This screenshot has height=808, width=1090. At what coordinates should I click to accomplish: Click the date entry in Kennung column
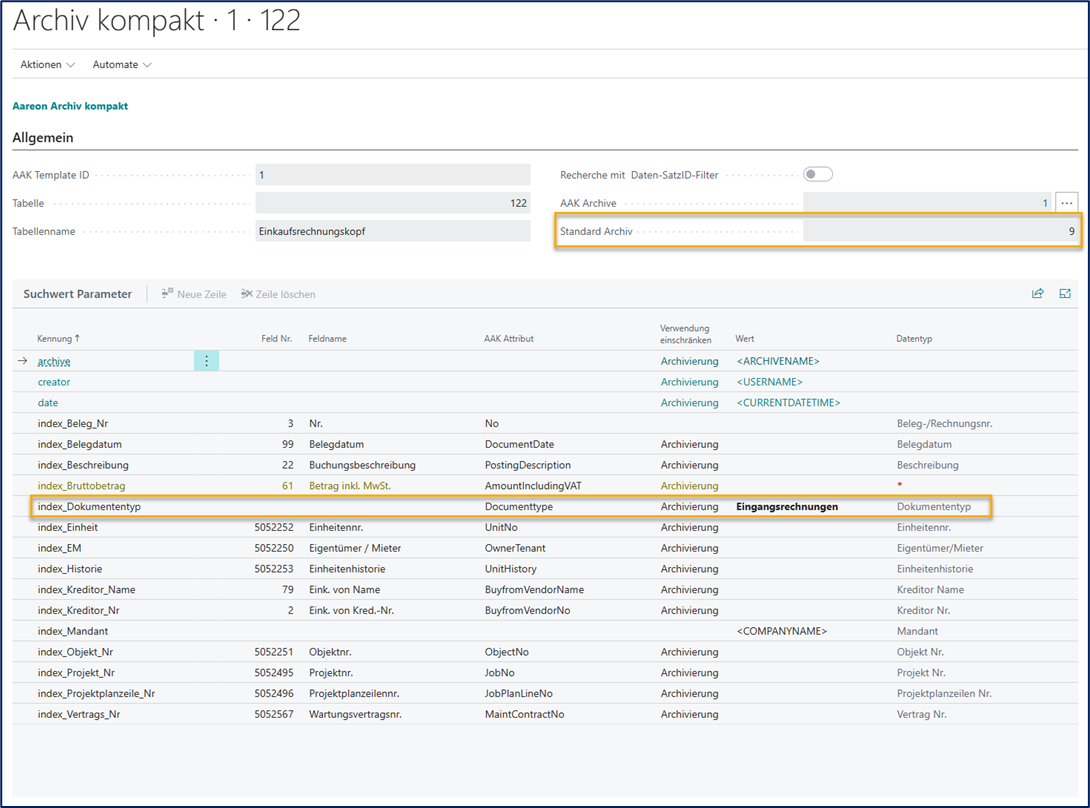tap(48, 403)
